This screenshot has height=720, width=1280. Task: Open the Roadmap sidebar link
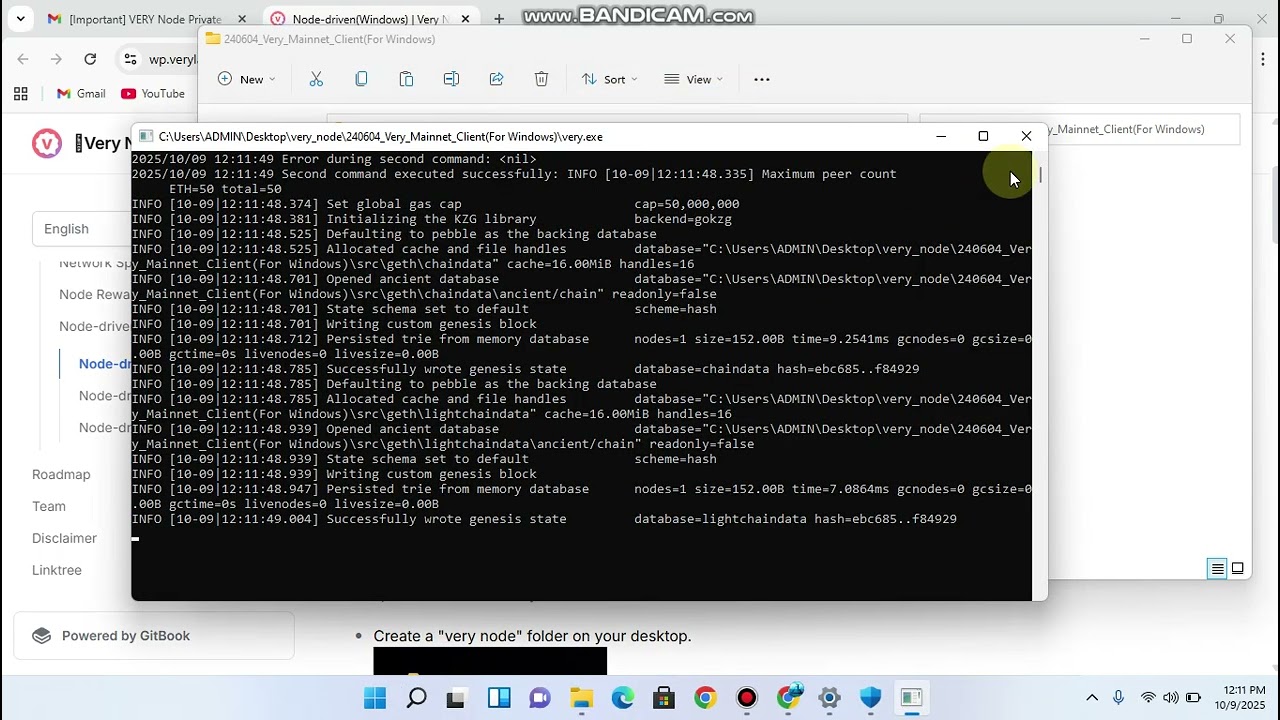point(61,474)
